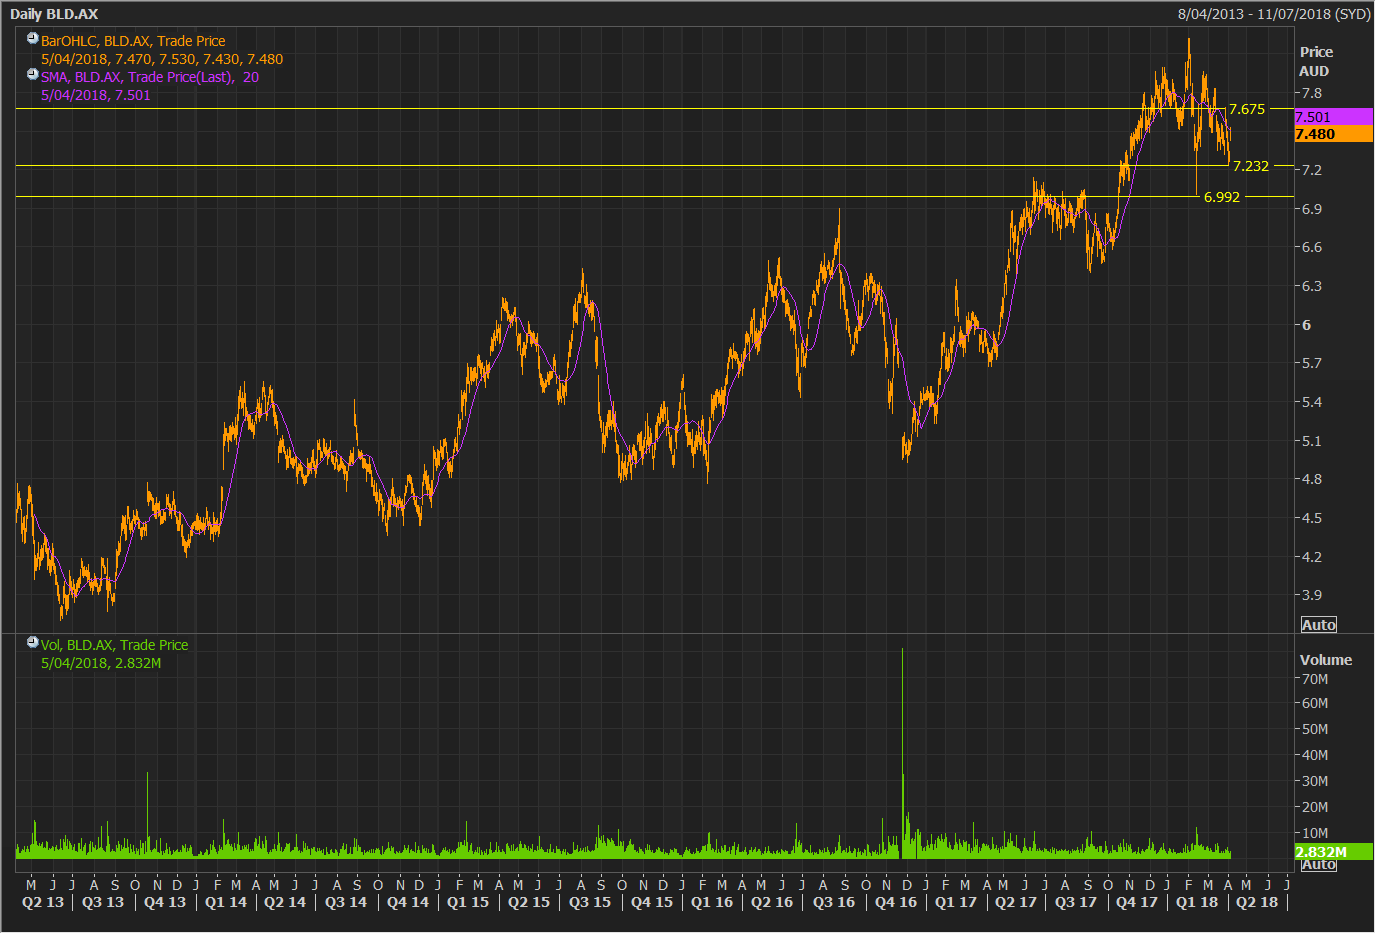Click the Q4 13 quarter label
The height and width of the screenshot is (934, 1376).
coord(165,902)
